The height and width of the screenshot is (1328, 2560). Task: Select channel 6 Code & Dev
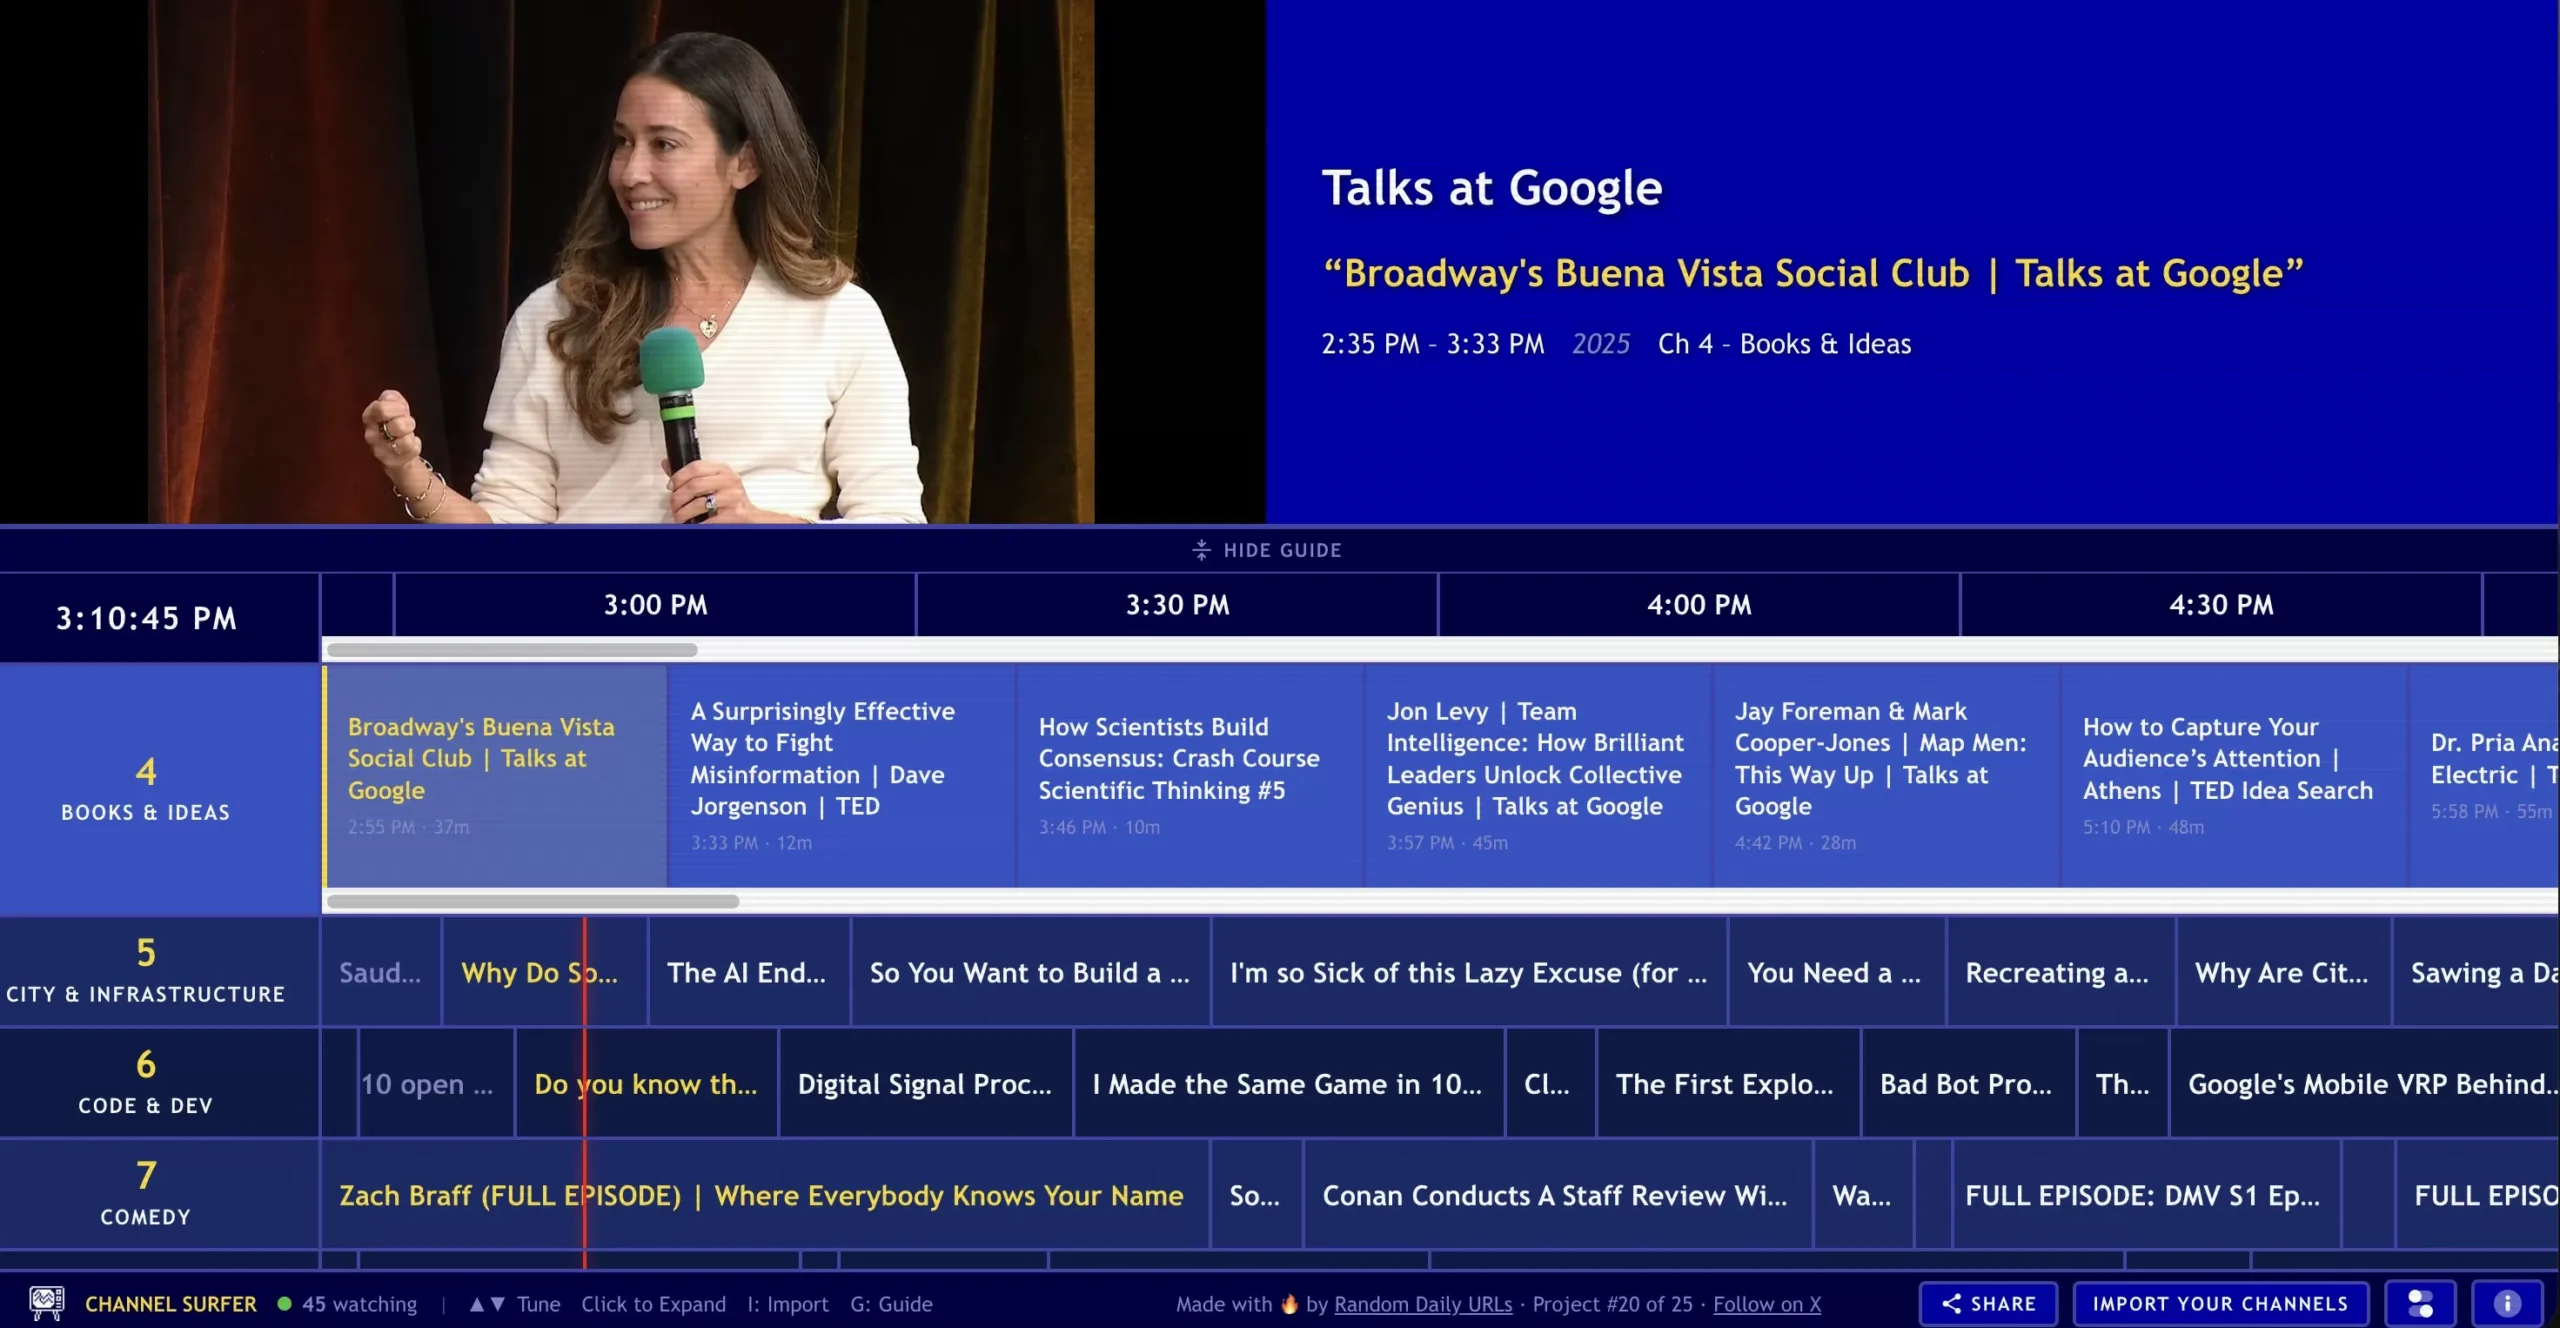(146, 1082)
